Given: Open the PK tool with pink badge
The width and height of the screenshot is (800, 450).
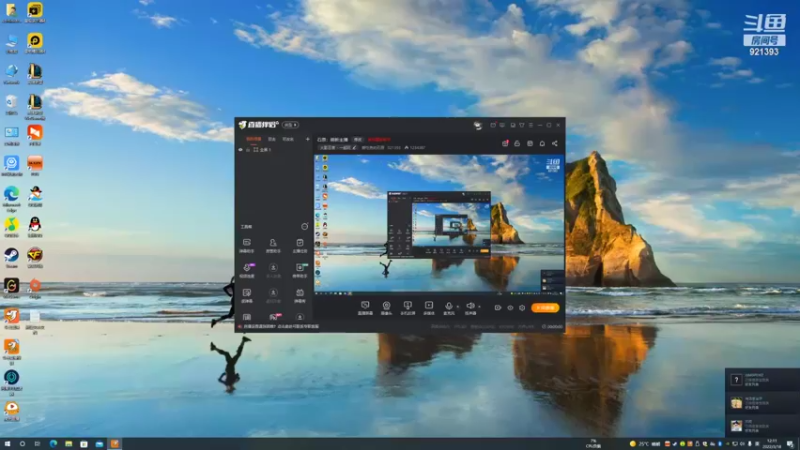Looking at the screenshot, I should tap(274, 317).
